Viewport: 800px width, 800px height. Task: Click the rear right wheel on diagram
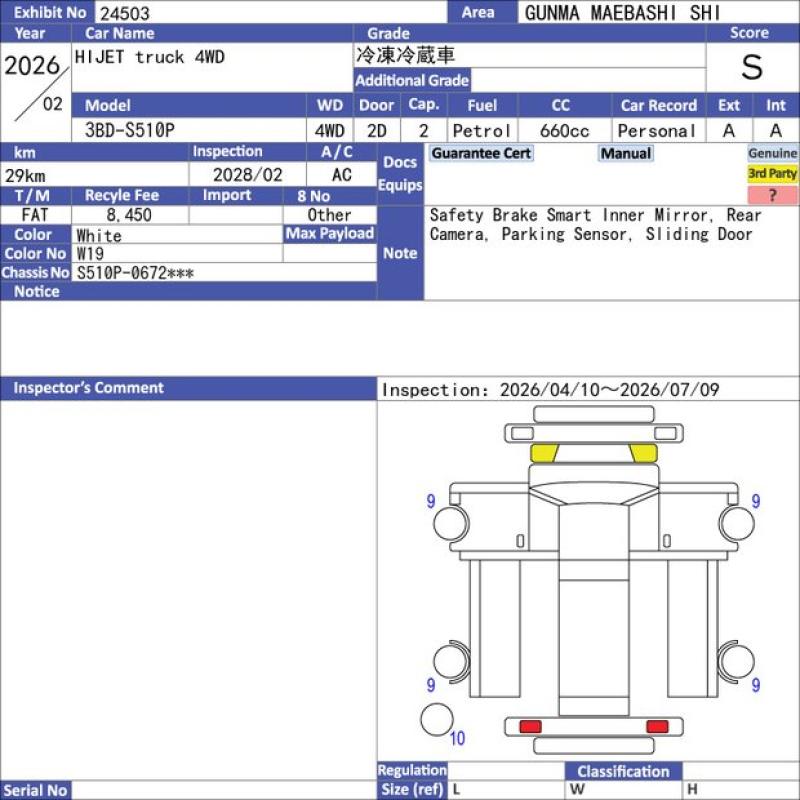tap(737, 661)
